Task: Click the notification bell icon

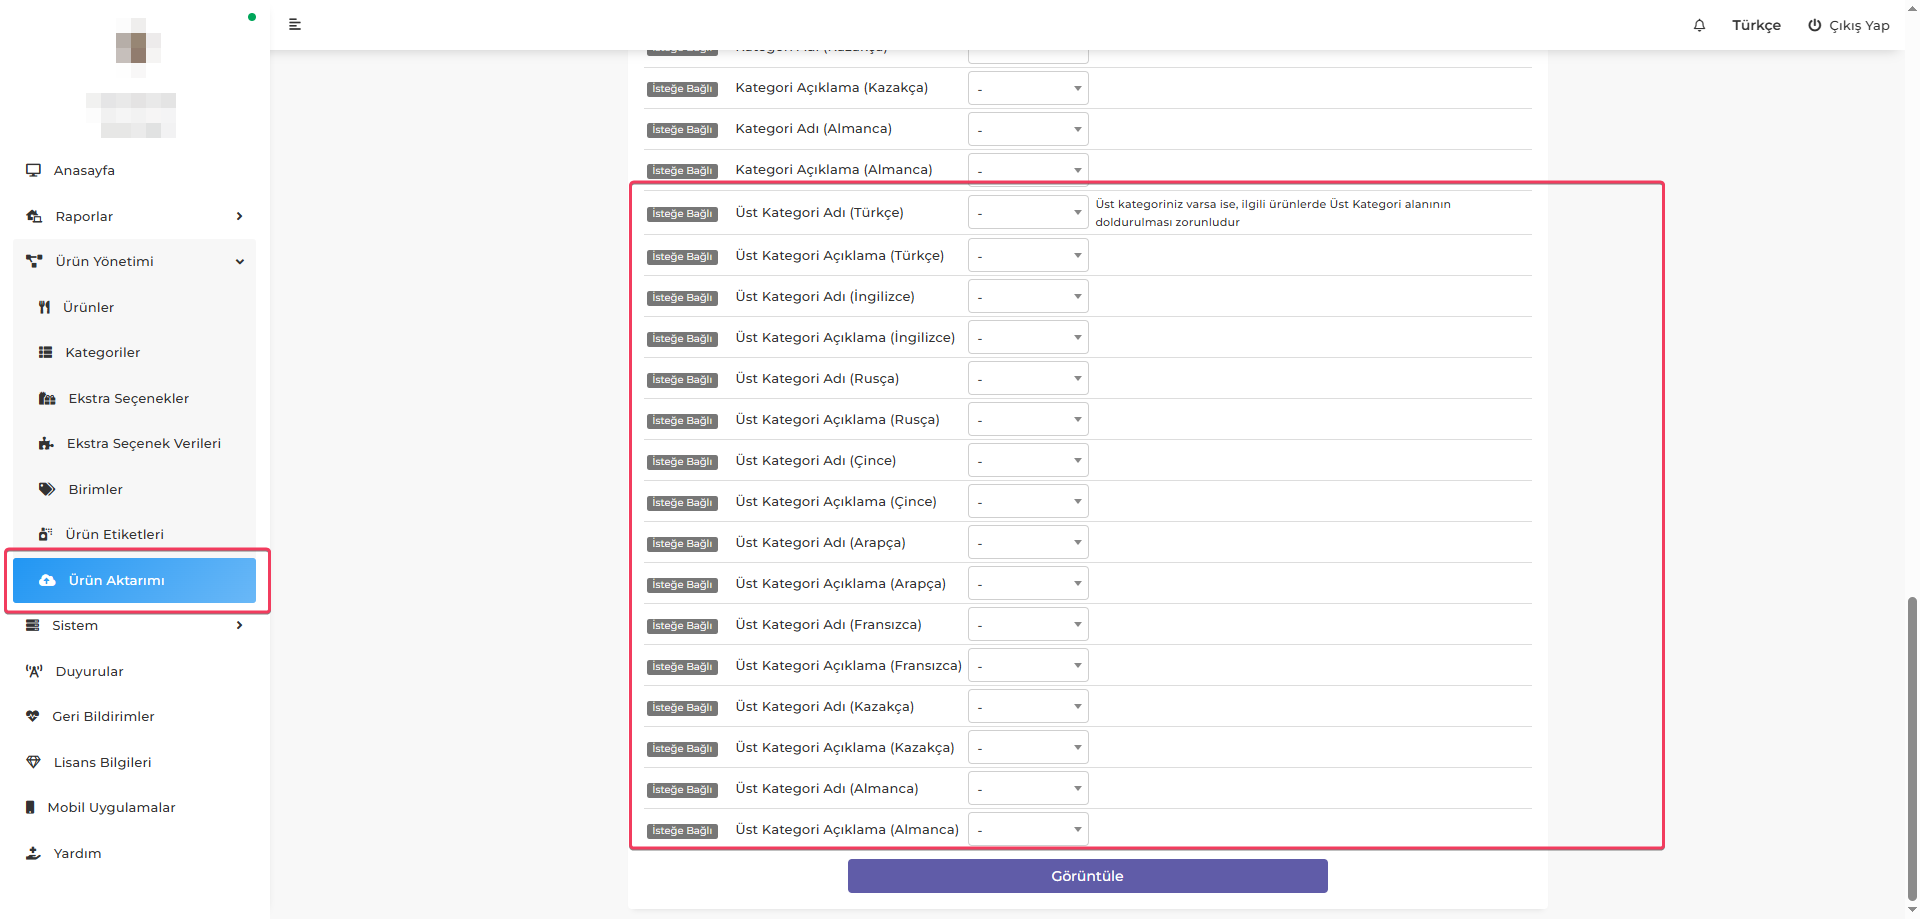Action: pyautogui.click(x=1699, y=25)
